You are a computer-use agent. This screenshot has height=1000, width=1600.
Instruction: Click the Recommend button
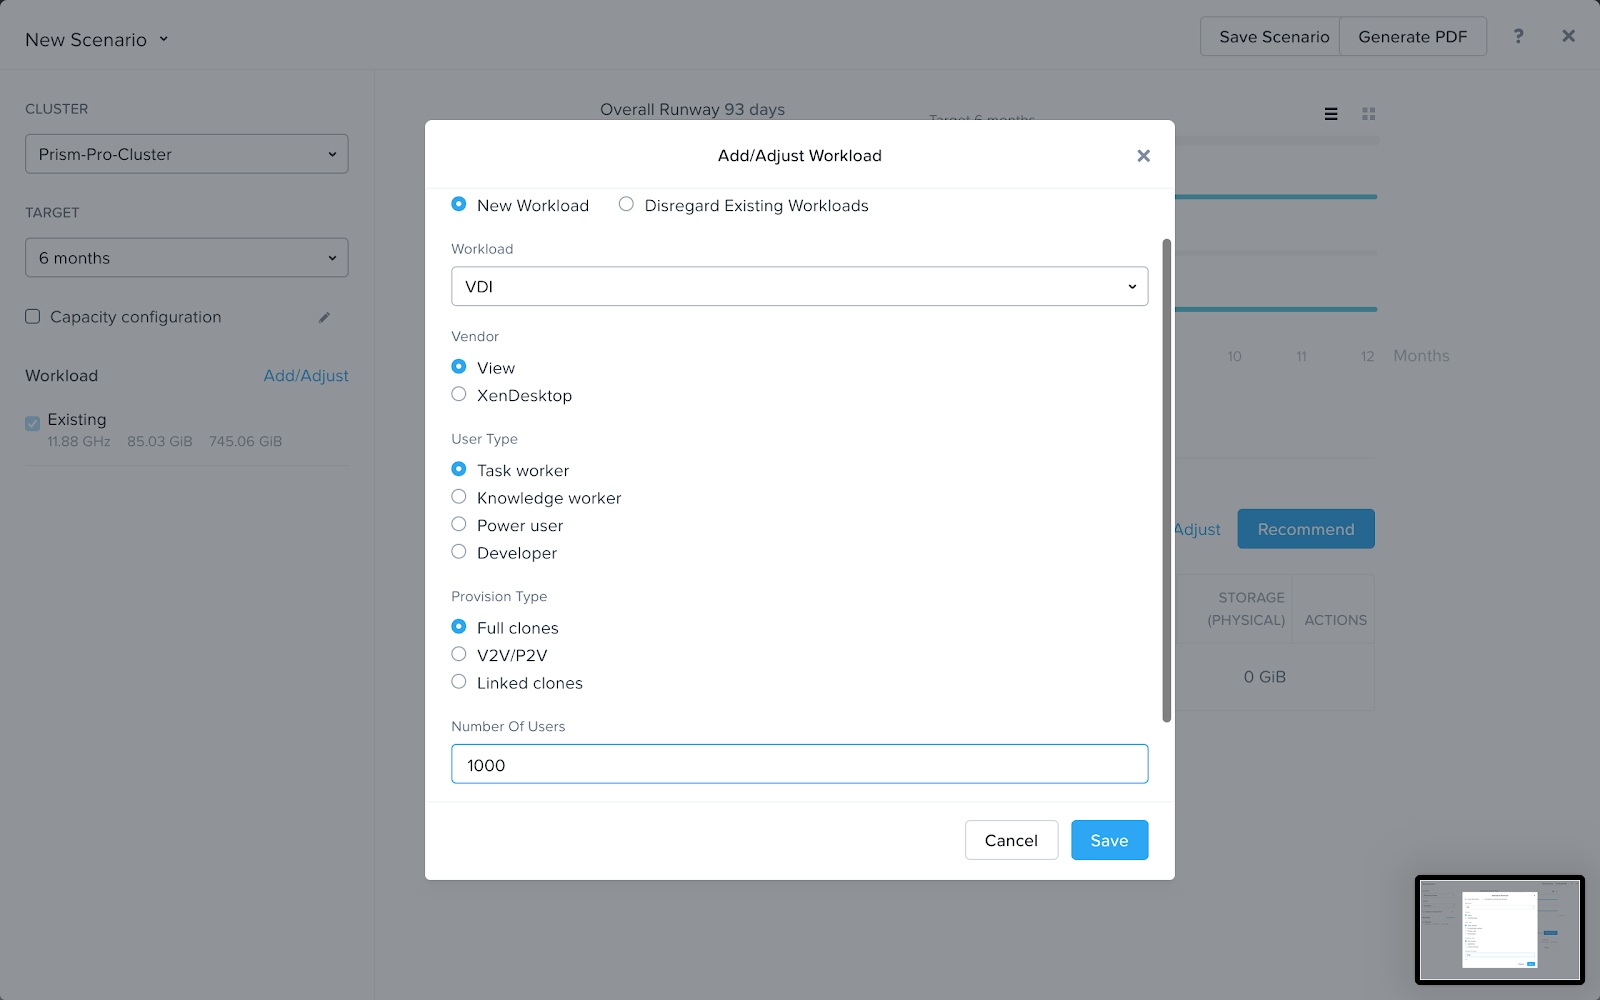point(1306,529)
